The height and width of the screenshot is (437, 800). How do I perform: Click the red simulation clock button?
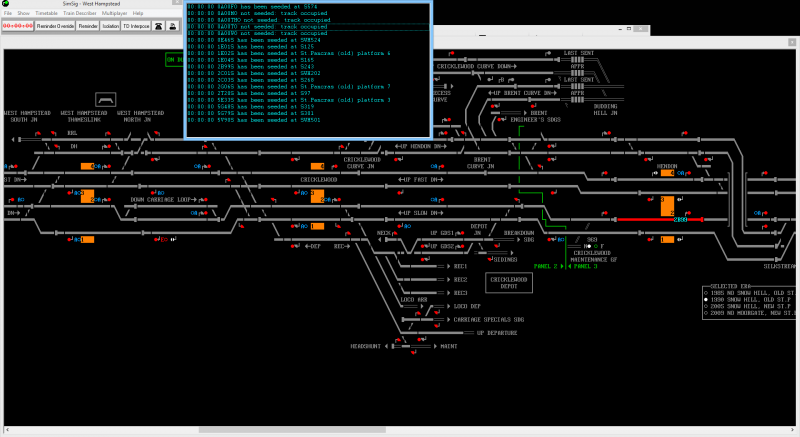pos(18,26)
